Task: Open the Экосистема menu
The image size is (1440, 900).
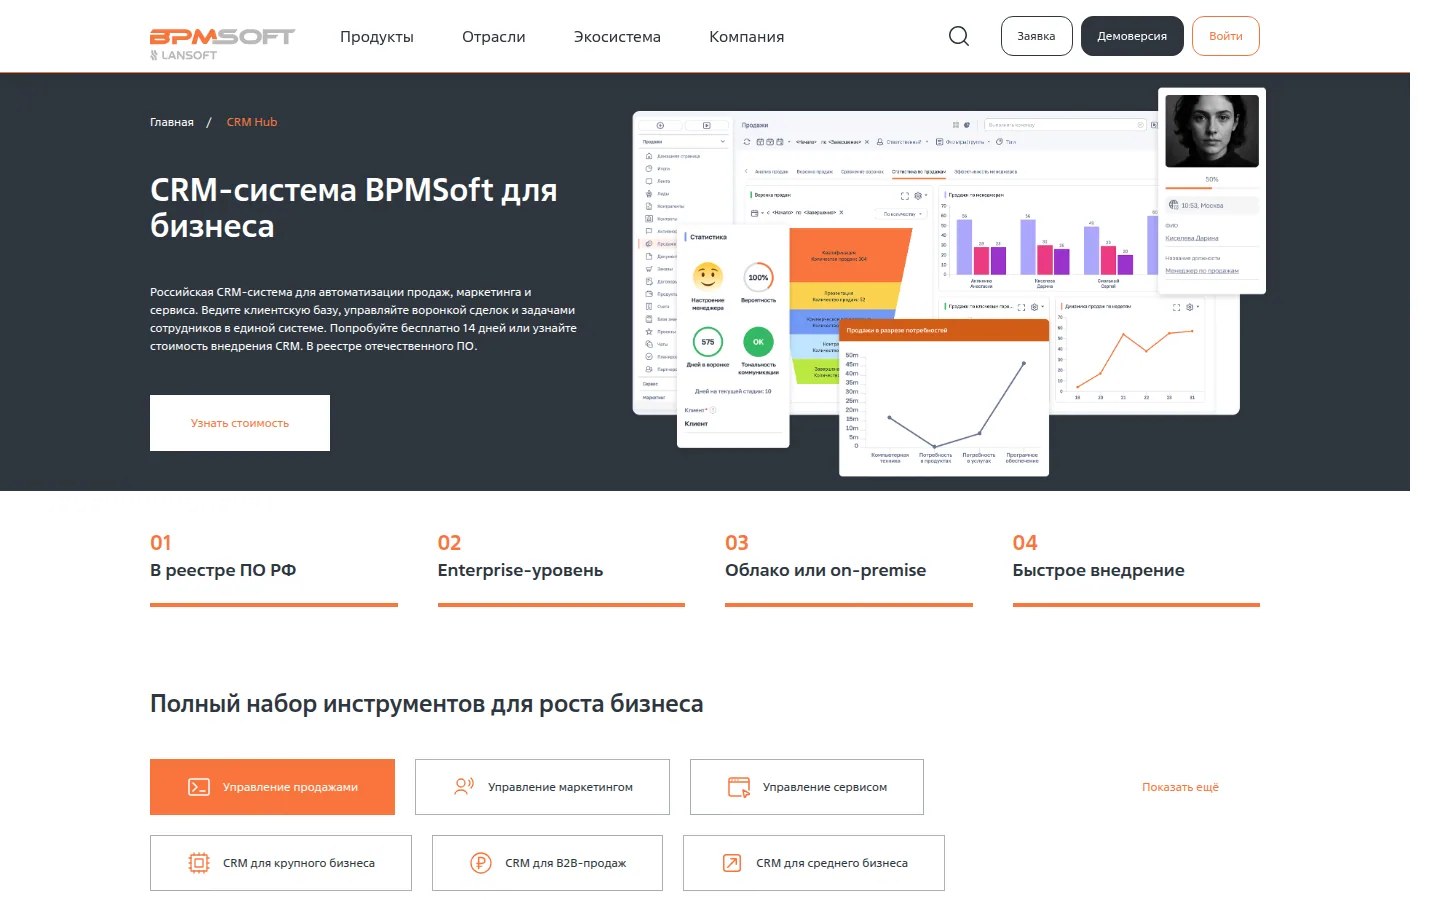Action: pos(617,37)
